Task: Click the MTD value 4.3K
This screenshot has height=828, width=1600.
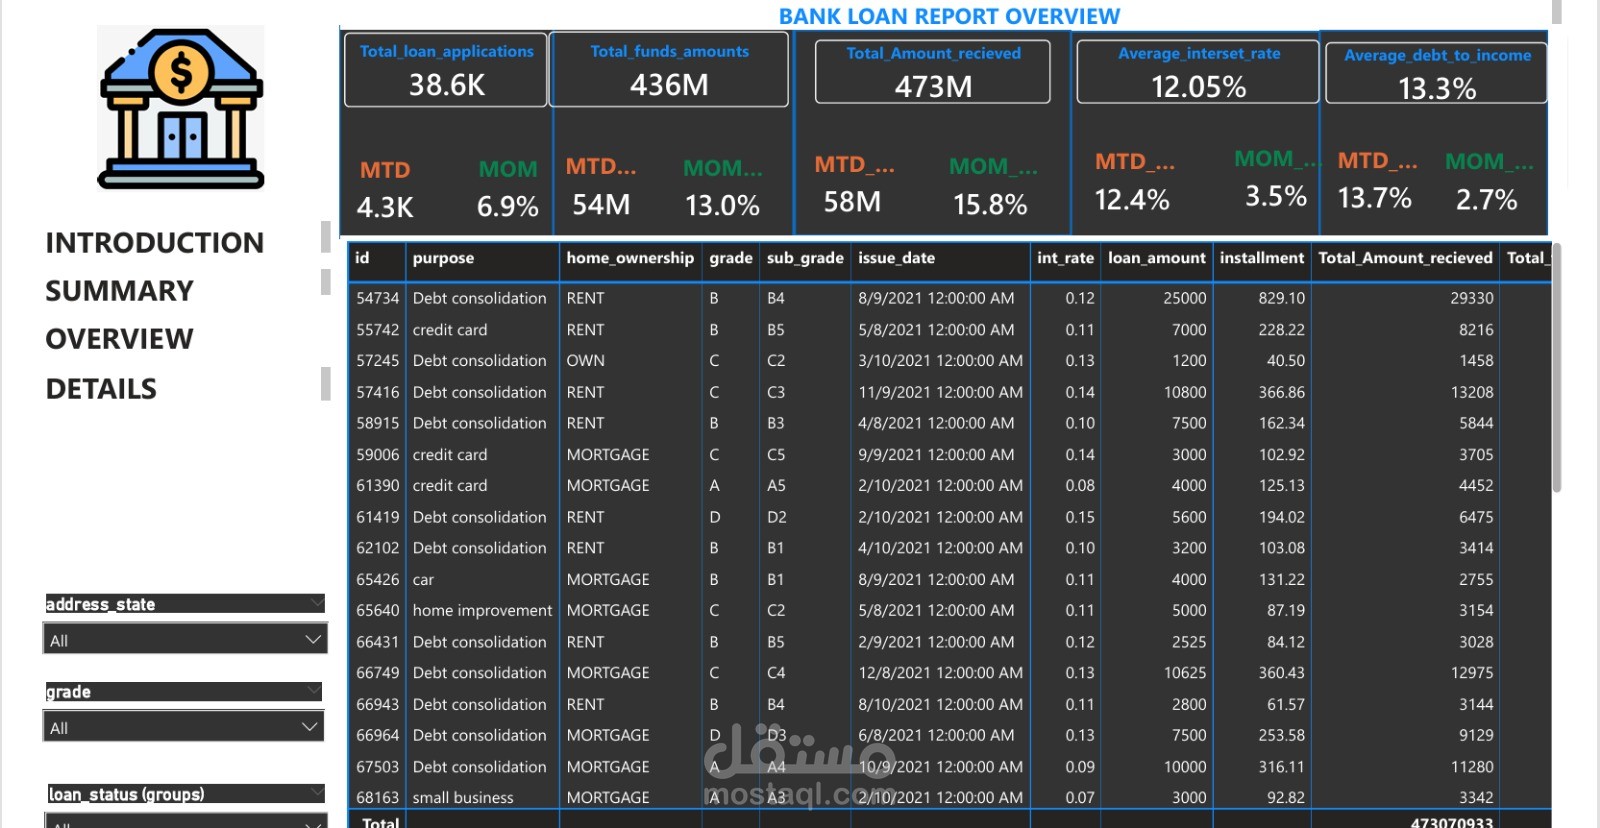Action: coord(385,207)
